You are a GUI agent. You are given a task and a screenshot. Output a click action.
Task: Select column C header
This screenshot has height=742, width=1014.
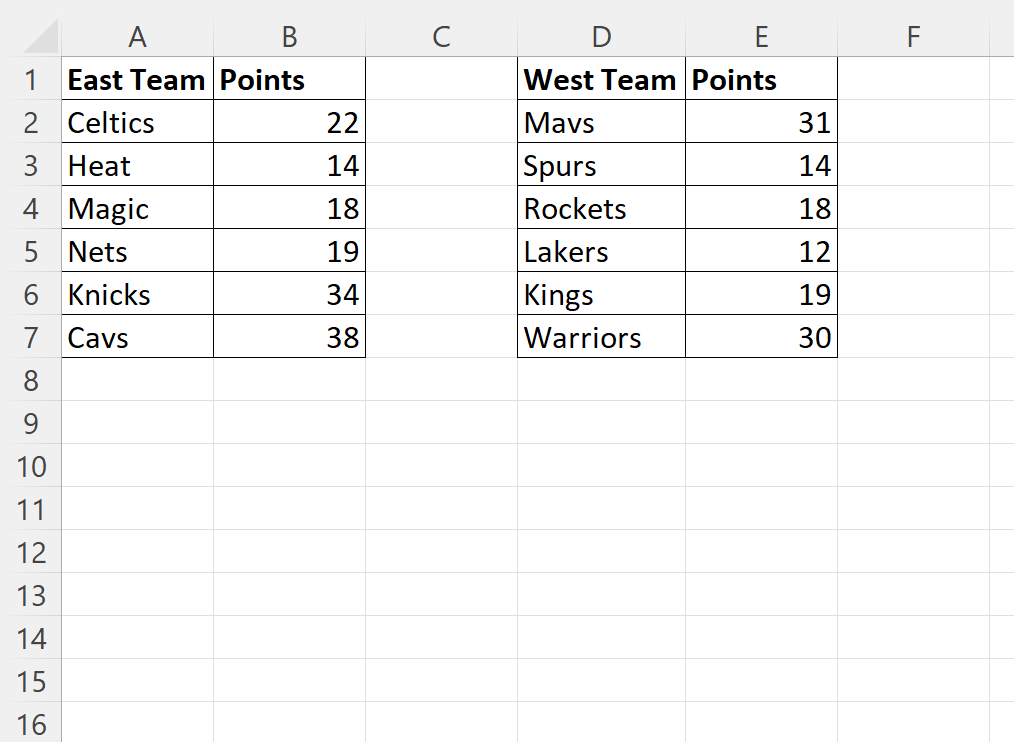click(441, 37)
